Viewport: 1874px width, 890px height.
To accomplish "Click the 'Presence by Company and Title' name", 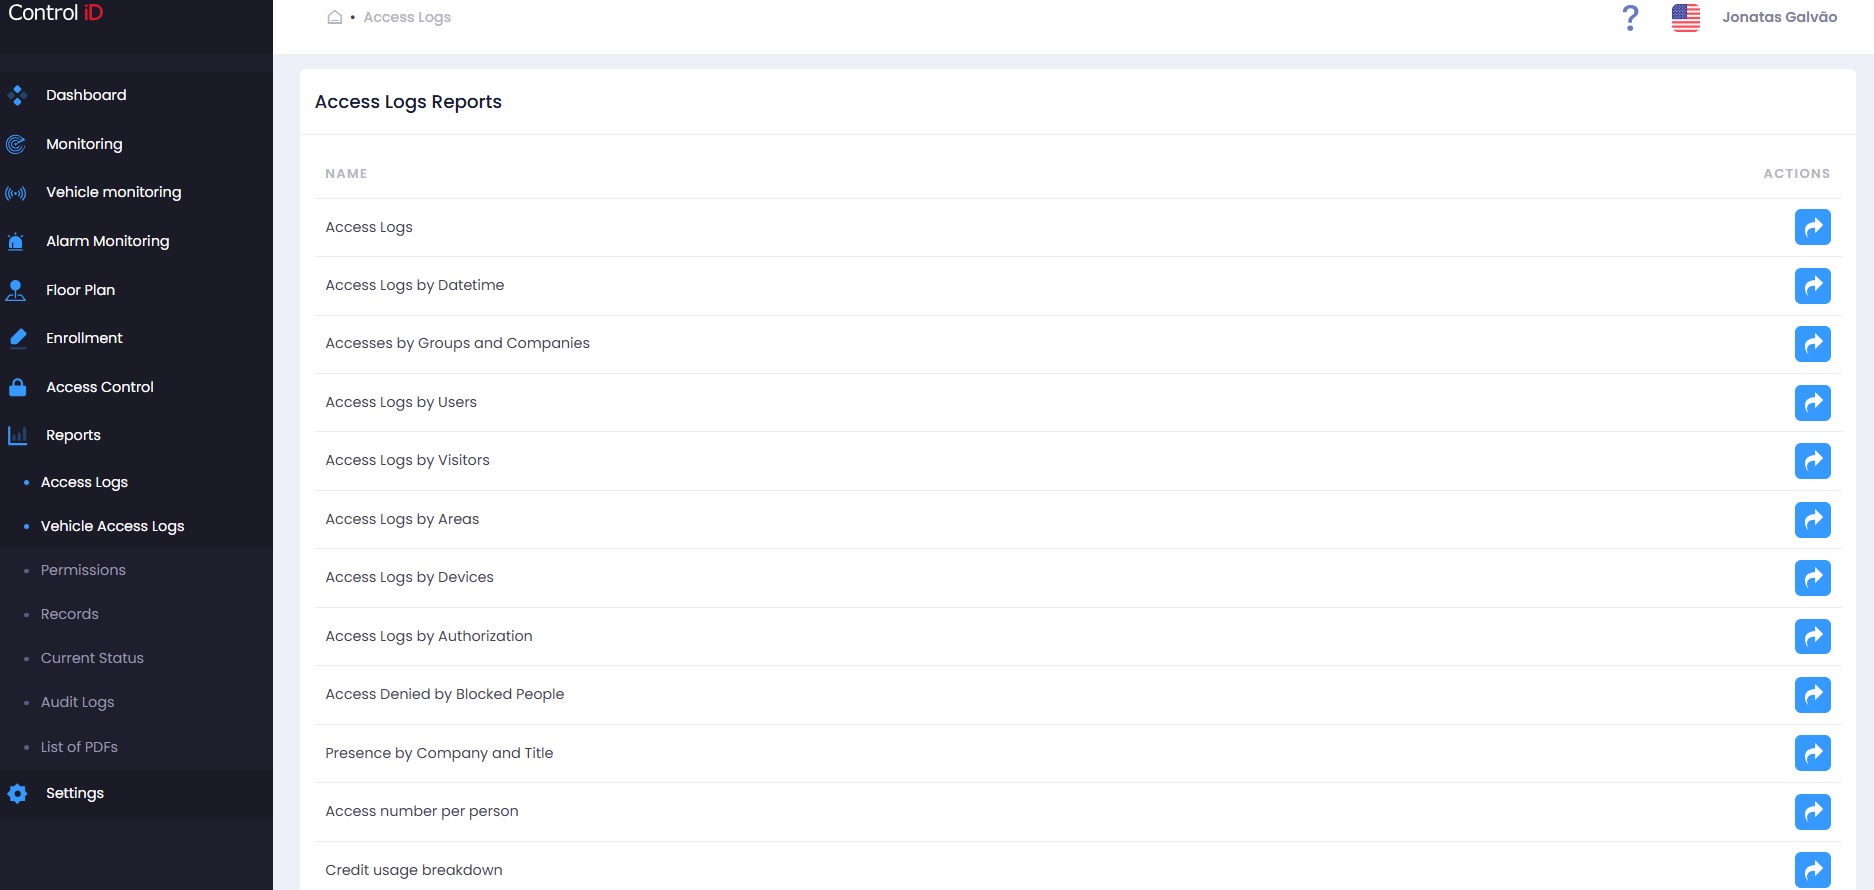I will point(439,753).
